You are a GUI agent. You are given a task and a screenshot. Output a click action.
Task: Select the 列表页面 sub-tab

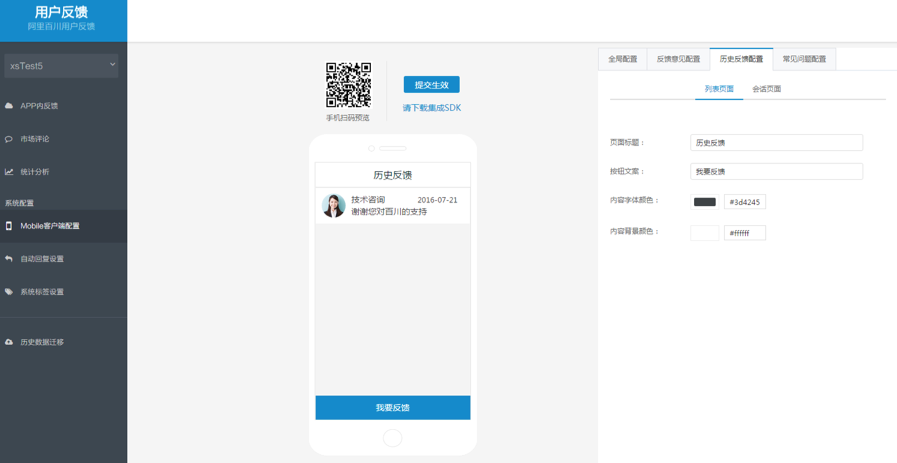point(719,89)
